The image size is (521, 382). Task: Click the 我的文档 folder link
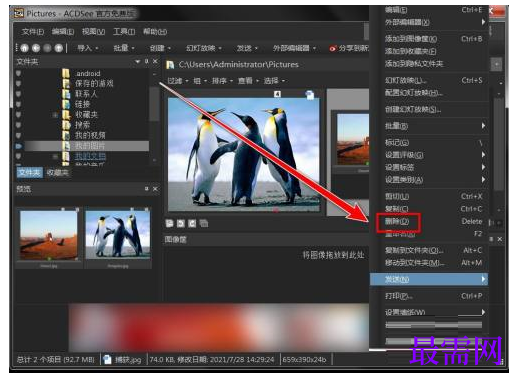coord(90,156)
